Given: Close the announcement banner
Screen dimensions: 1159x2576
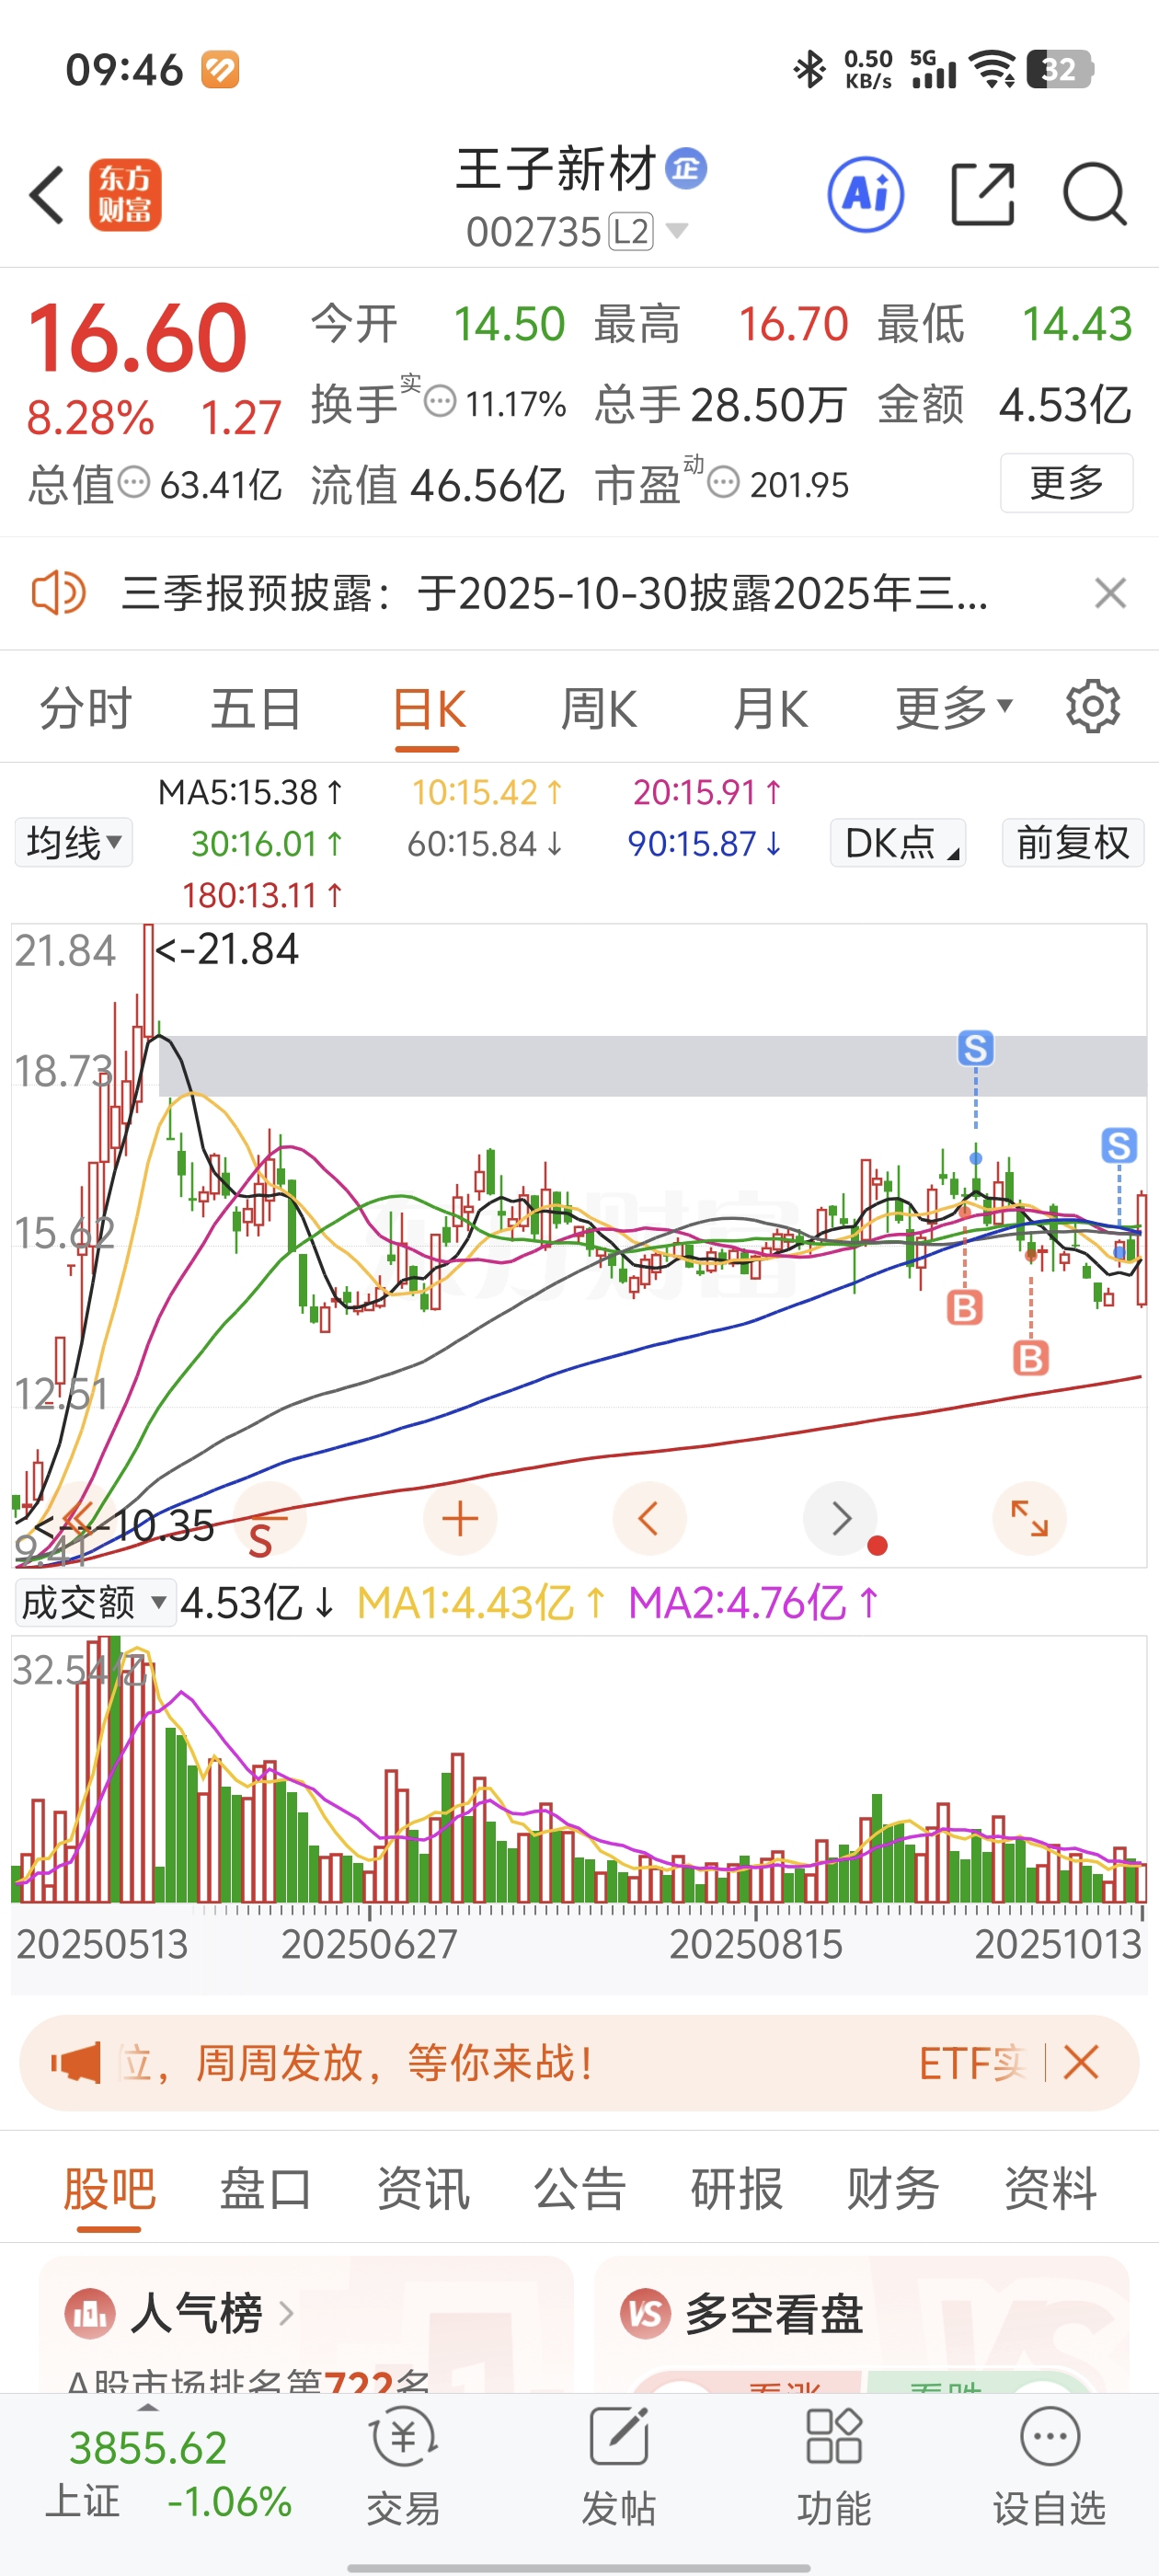Looking at the screenshot, I should (x=1110, y=593).
